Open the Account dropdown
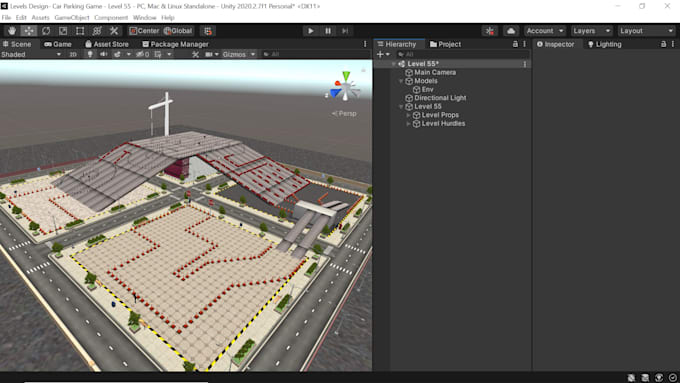 point(545,31)
